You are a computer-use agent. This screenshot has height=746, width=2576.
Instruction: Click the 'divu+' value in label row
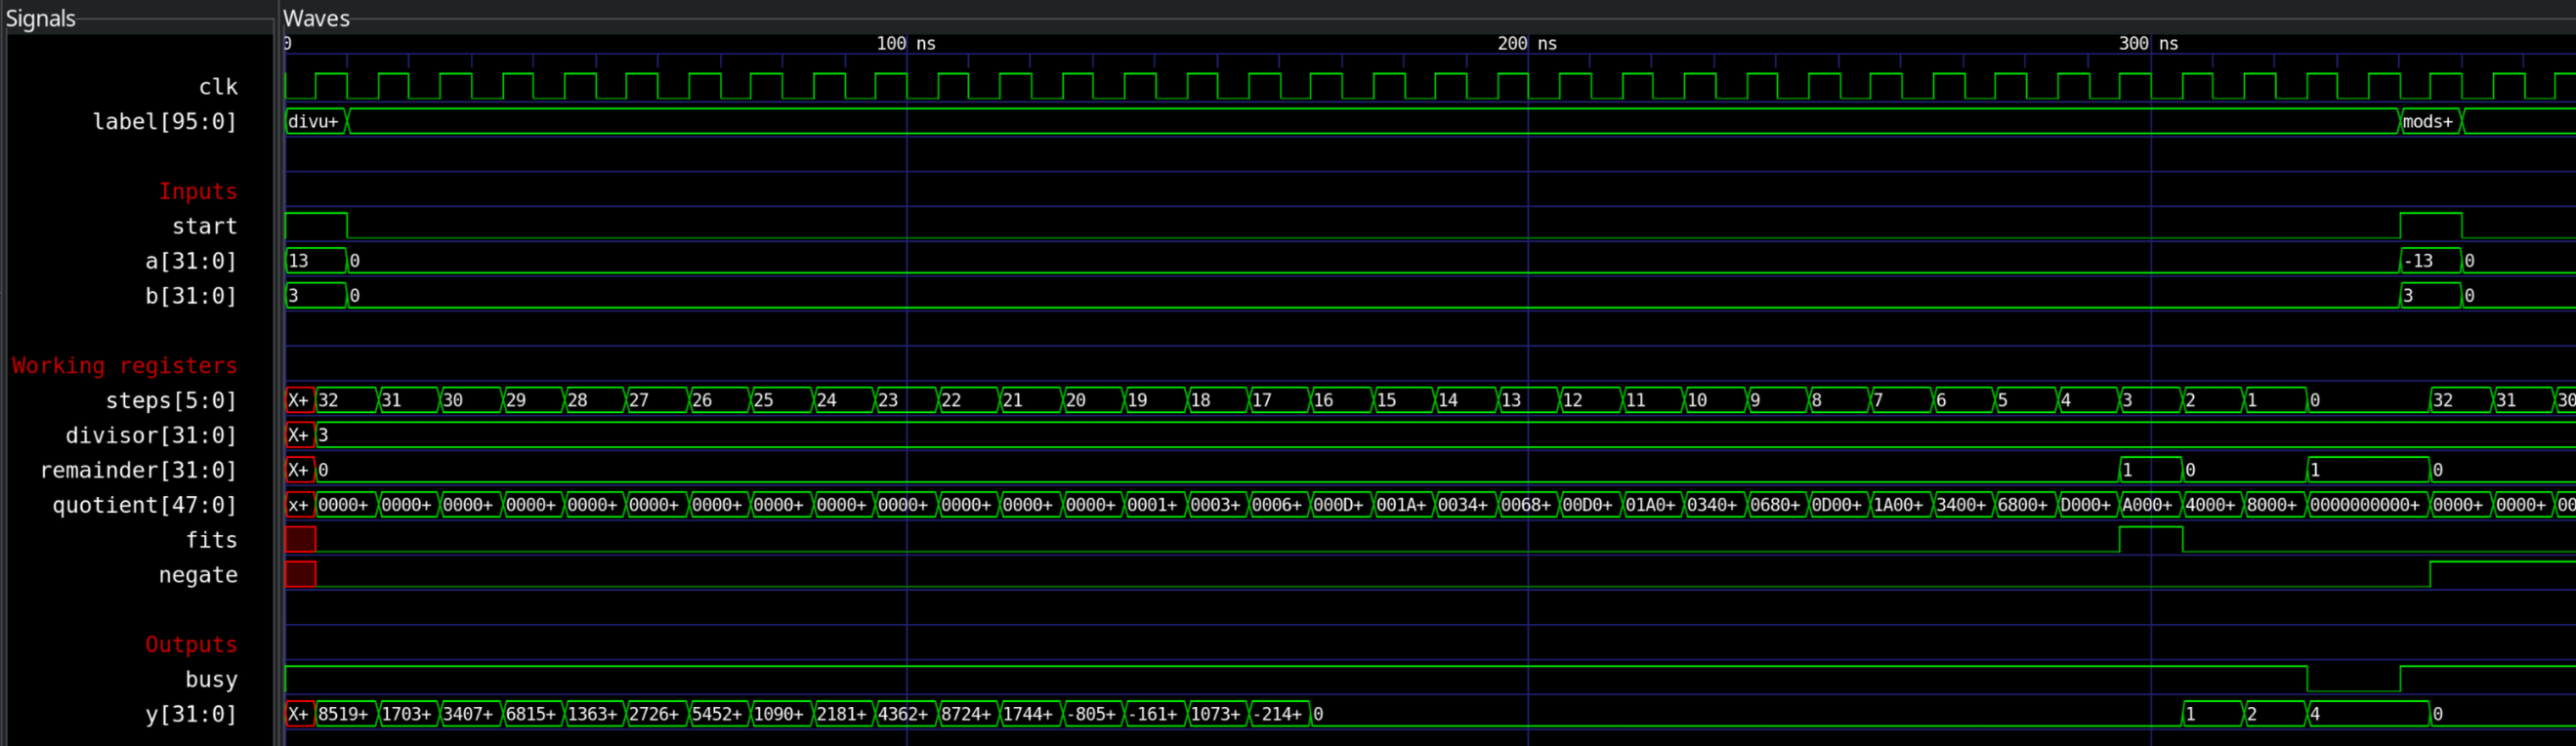[x=314, y=122]
